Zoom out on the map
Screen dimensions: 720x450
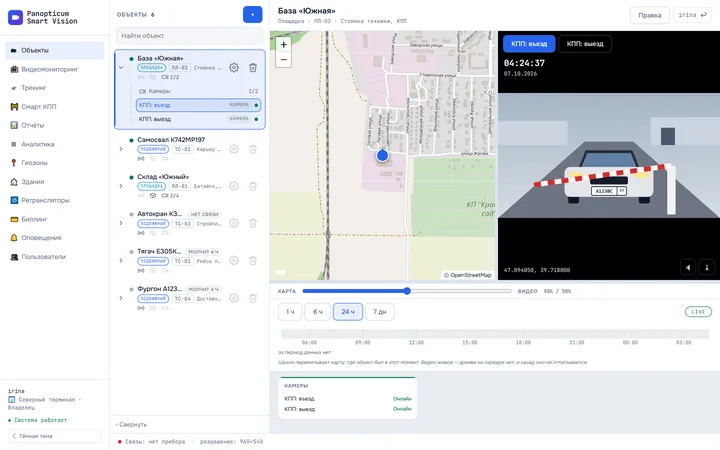(x=283, y=60)
